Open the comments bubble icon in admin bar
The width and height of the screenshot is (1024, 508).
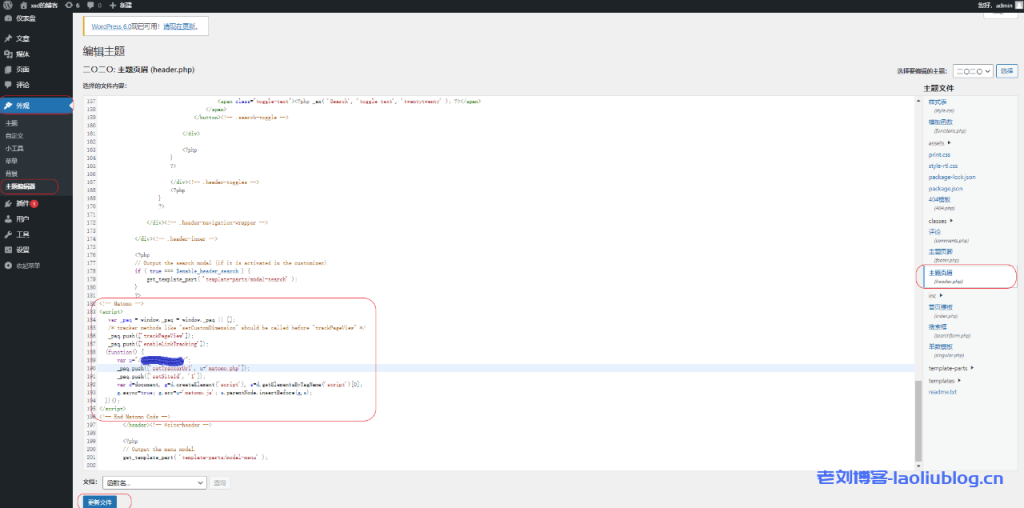pyautogui.click(x=90, y=5)
